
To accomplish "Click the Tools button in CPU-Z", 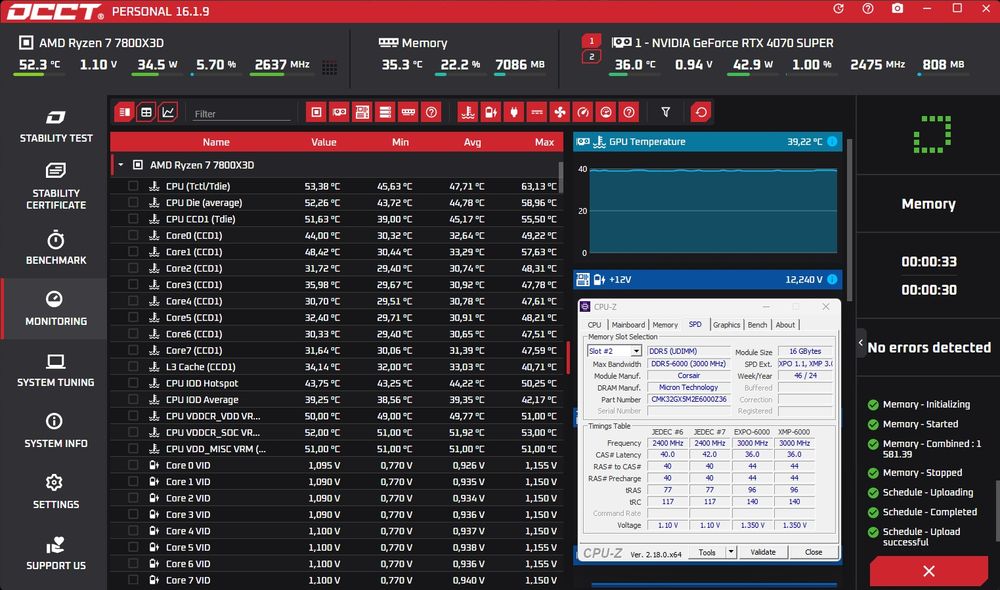I will click(707, 552).
